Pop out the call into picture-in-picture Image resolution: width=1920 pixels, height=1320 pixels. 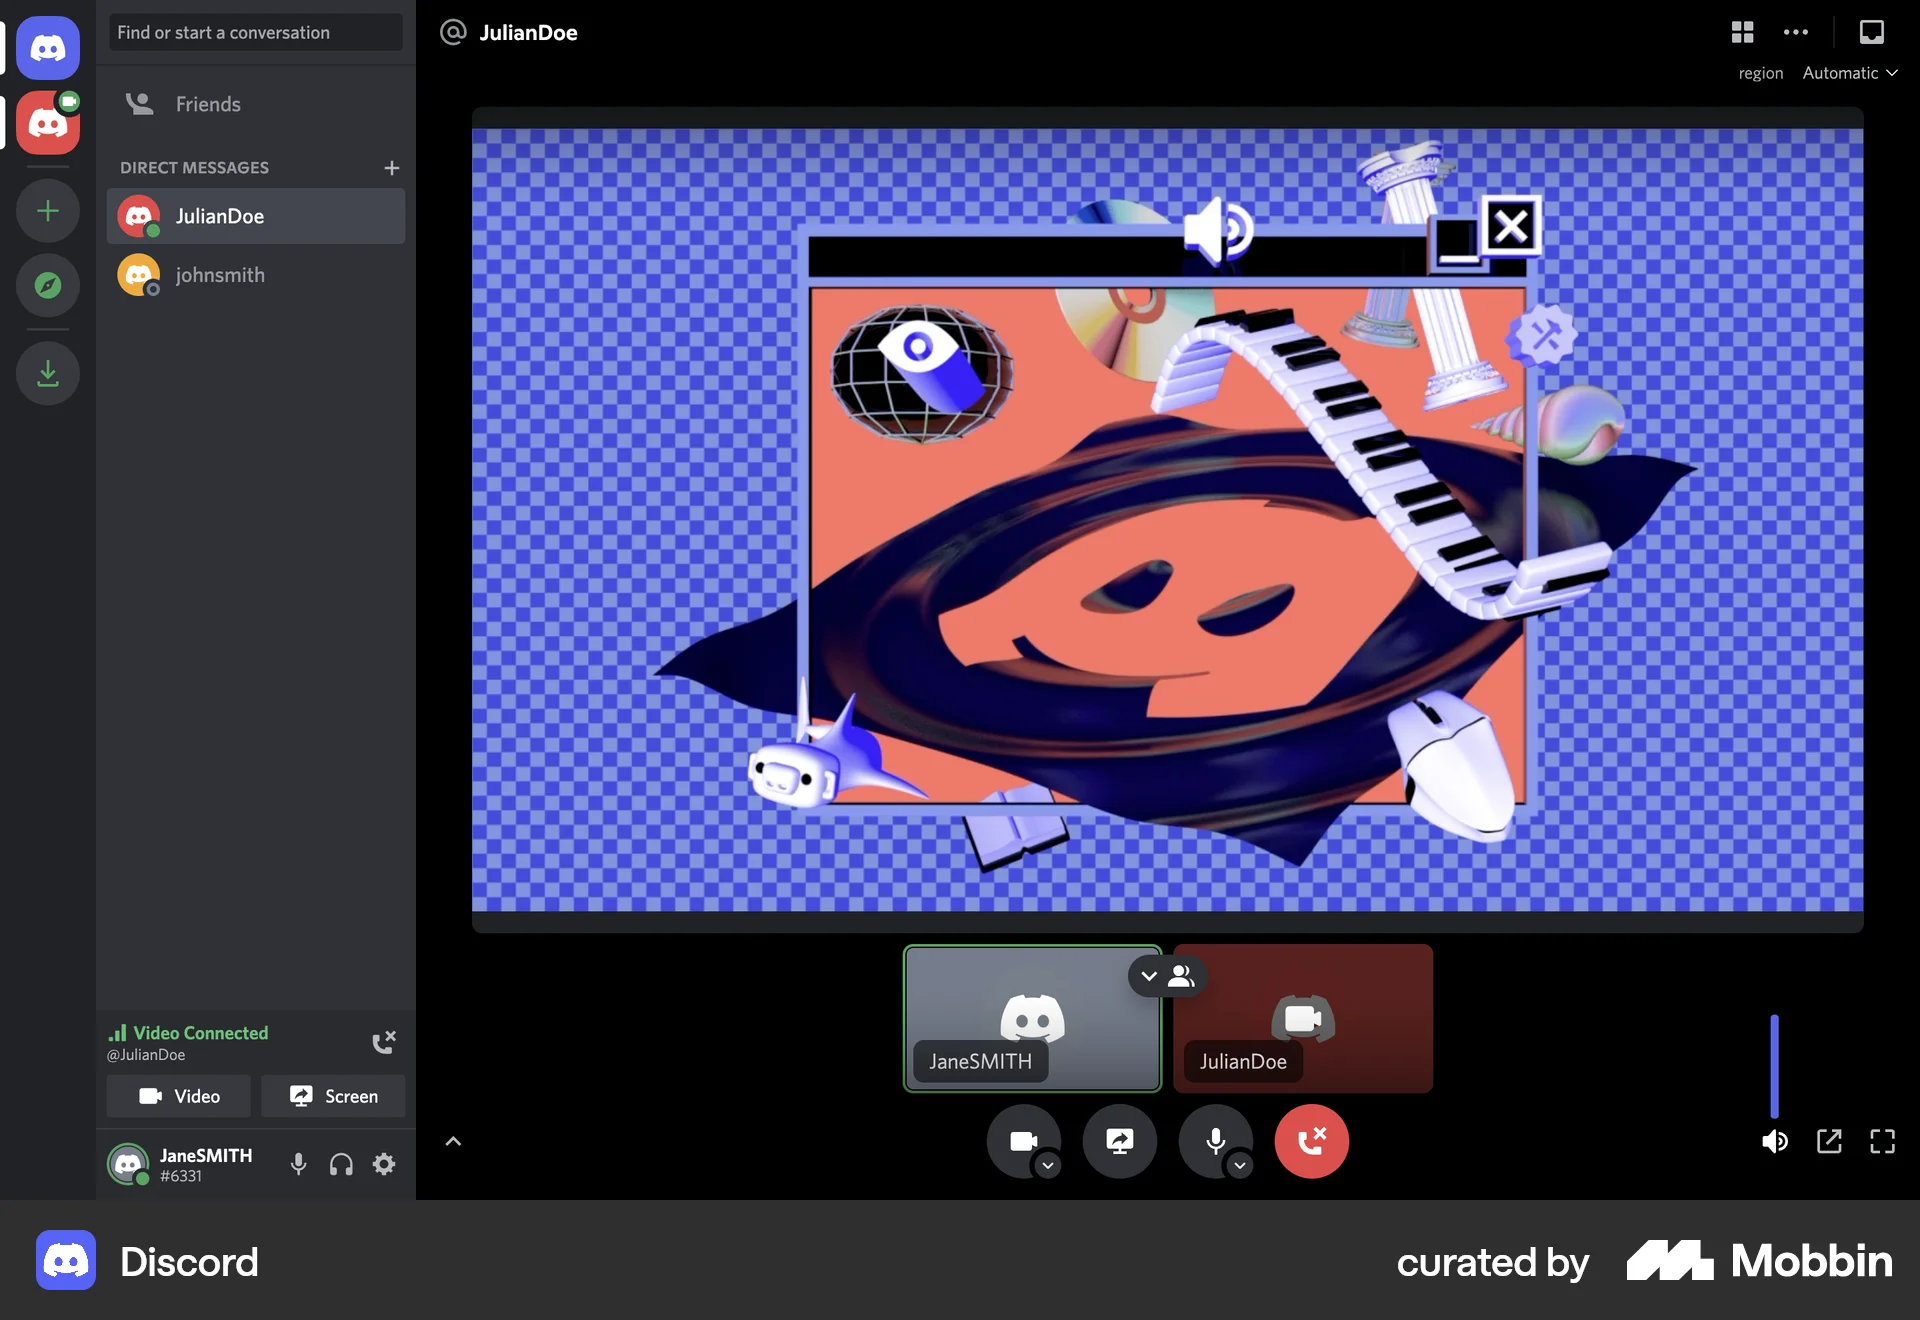pyautogui.click(x=1830, y=1141)
